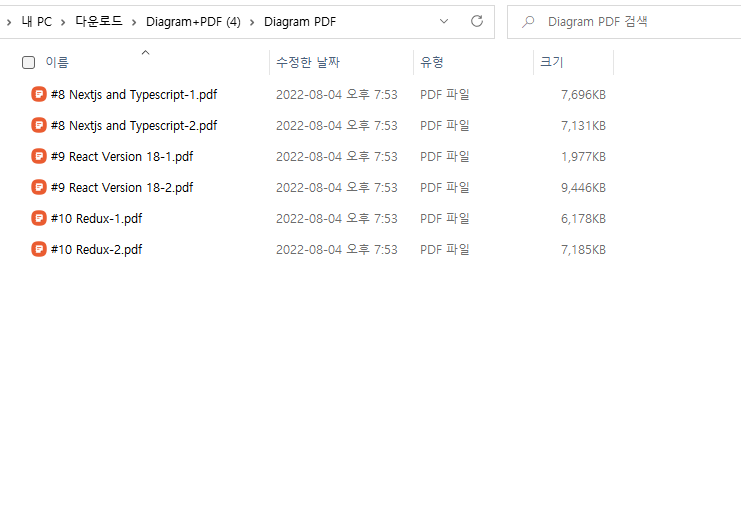Select file #10 Redux-1.pdf
Viewport: 741px width, 514px height.
pos(96,218)
